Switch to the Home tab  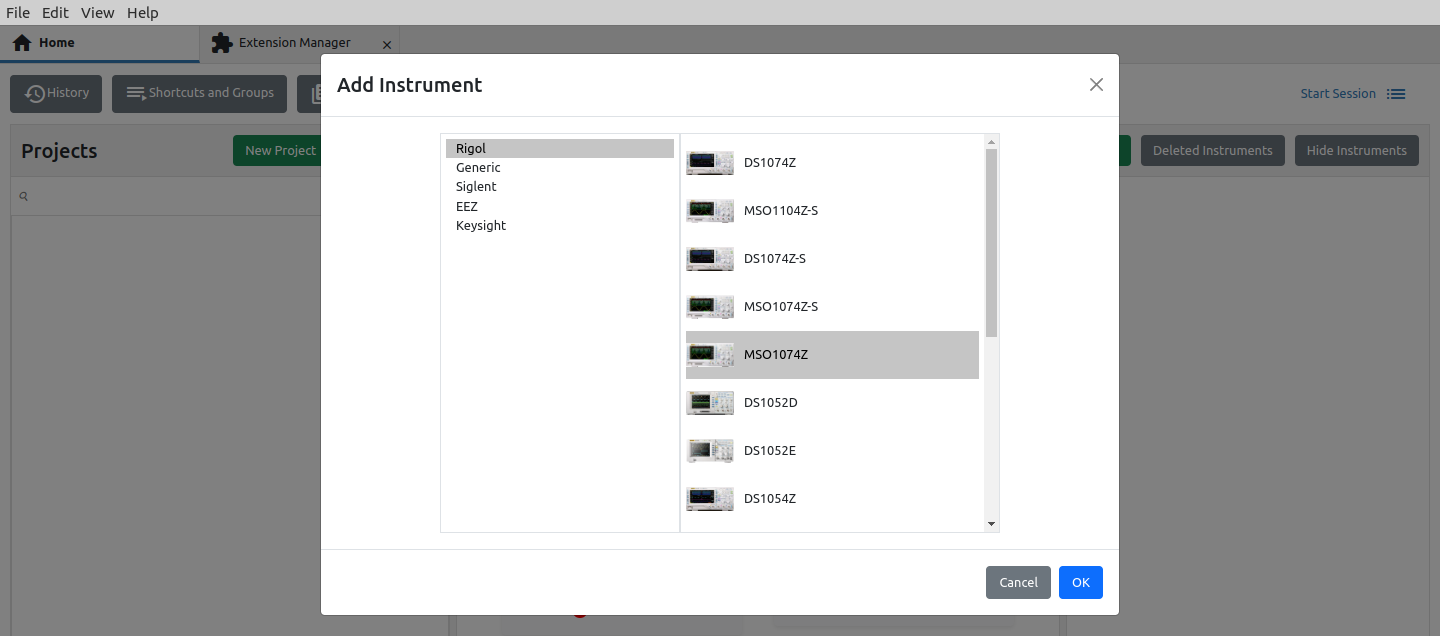coord(100,43)
